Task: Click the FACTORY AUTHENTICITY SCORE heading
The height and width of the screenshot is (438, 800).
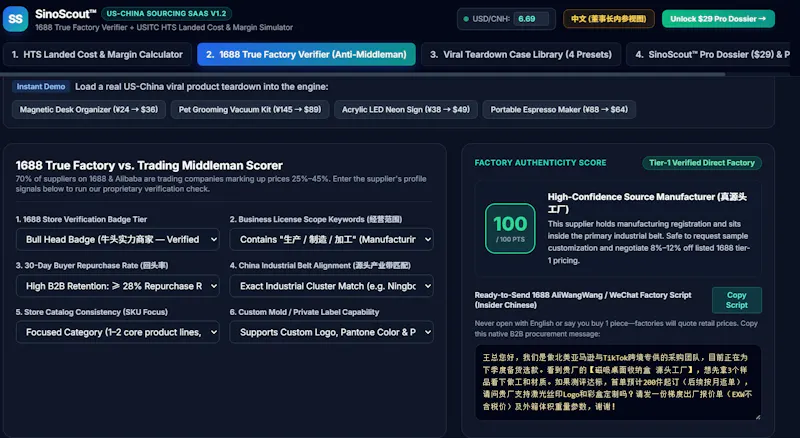Action: pyautogui.click(x=540, y=163)
